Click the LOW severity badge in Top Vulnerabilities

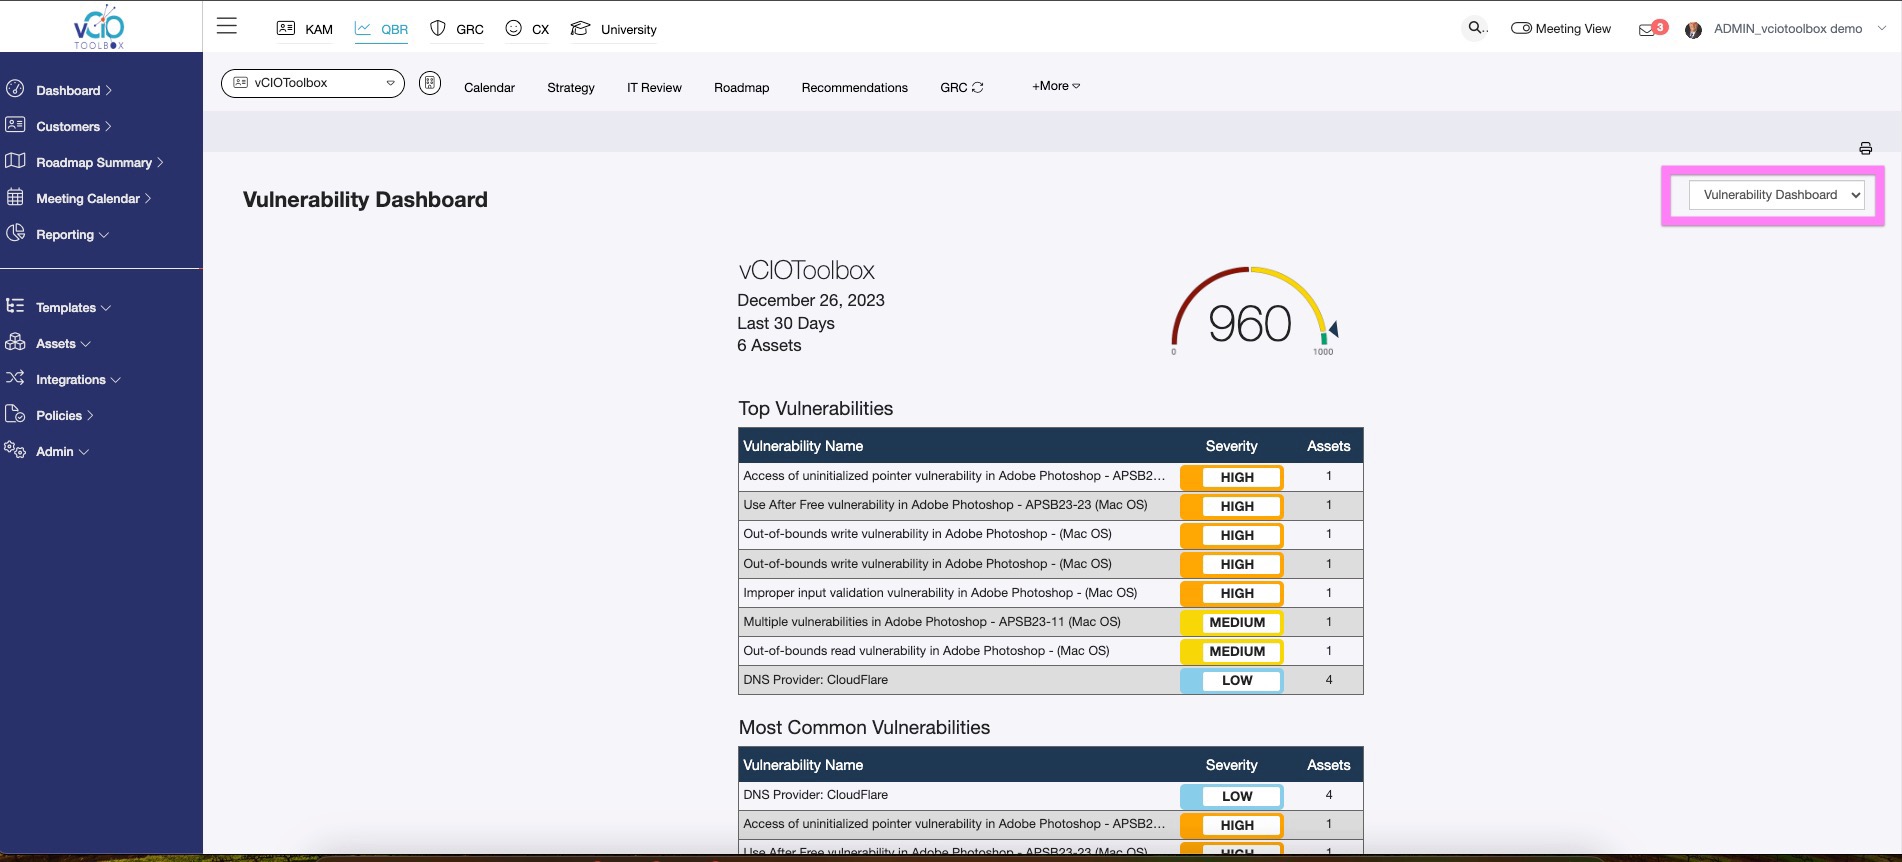pos(1231,680)
